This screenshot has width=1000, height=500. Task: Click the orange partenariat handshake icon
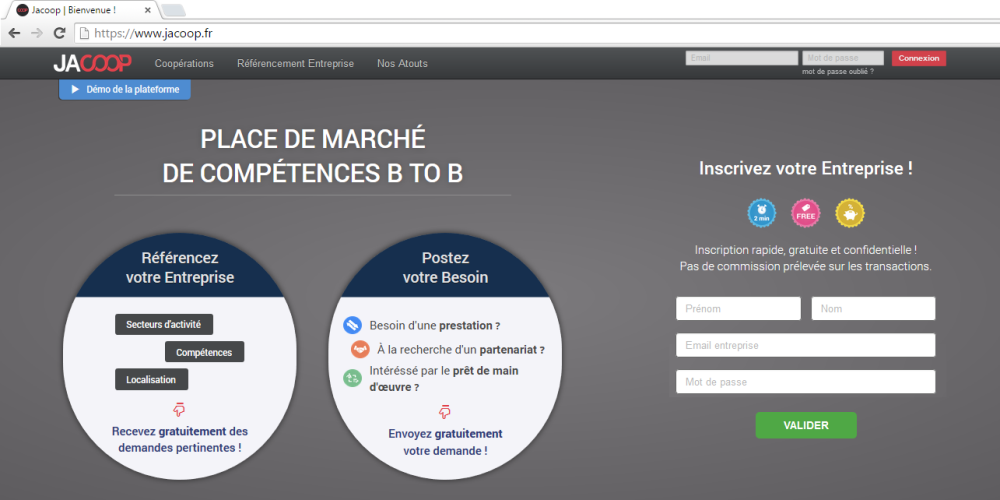coord(360,349)
